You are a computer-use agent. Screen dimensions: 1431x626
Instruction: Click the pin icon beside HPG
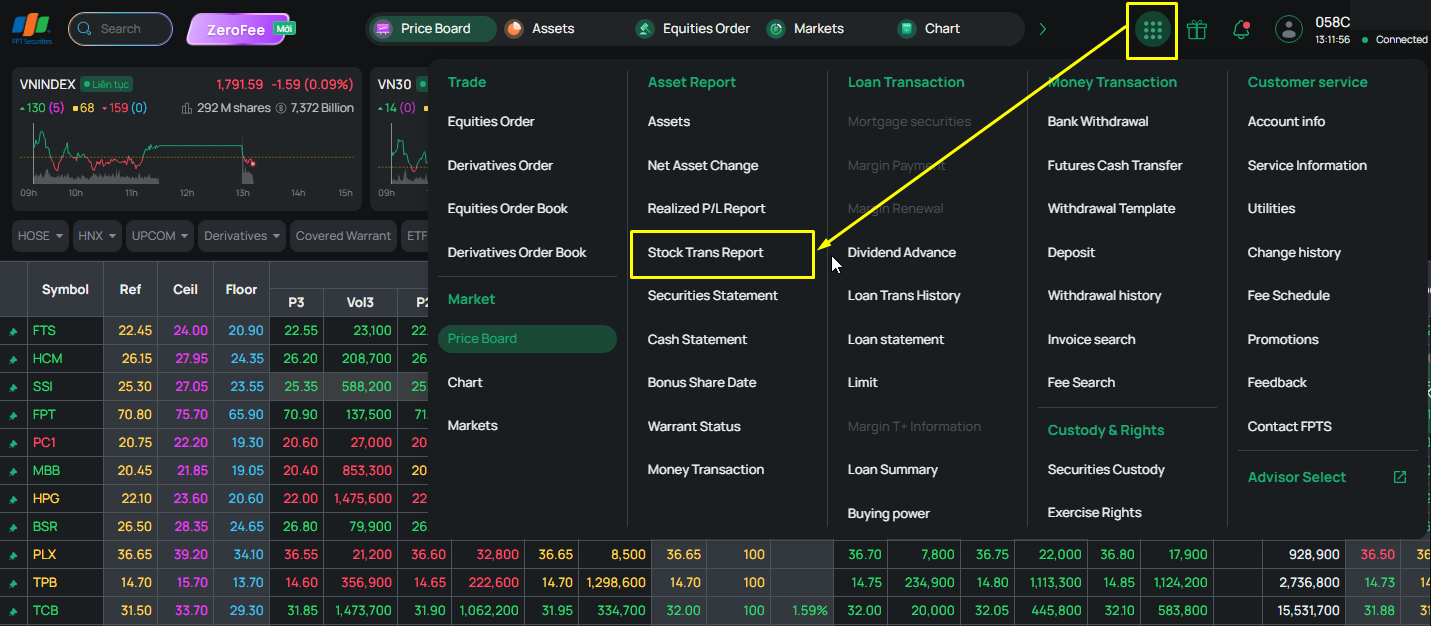[14, 499]
